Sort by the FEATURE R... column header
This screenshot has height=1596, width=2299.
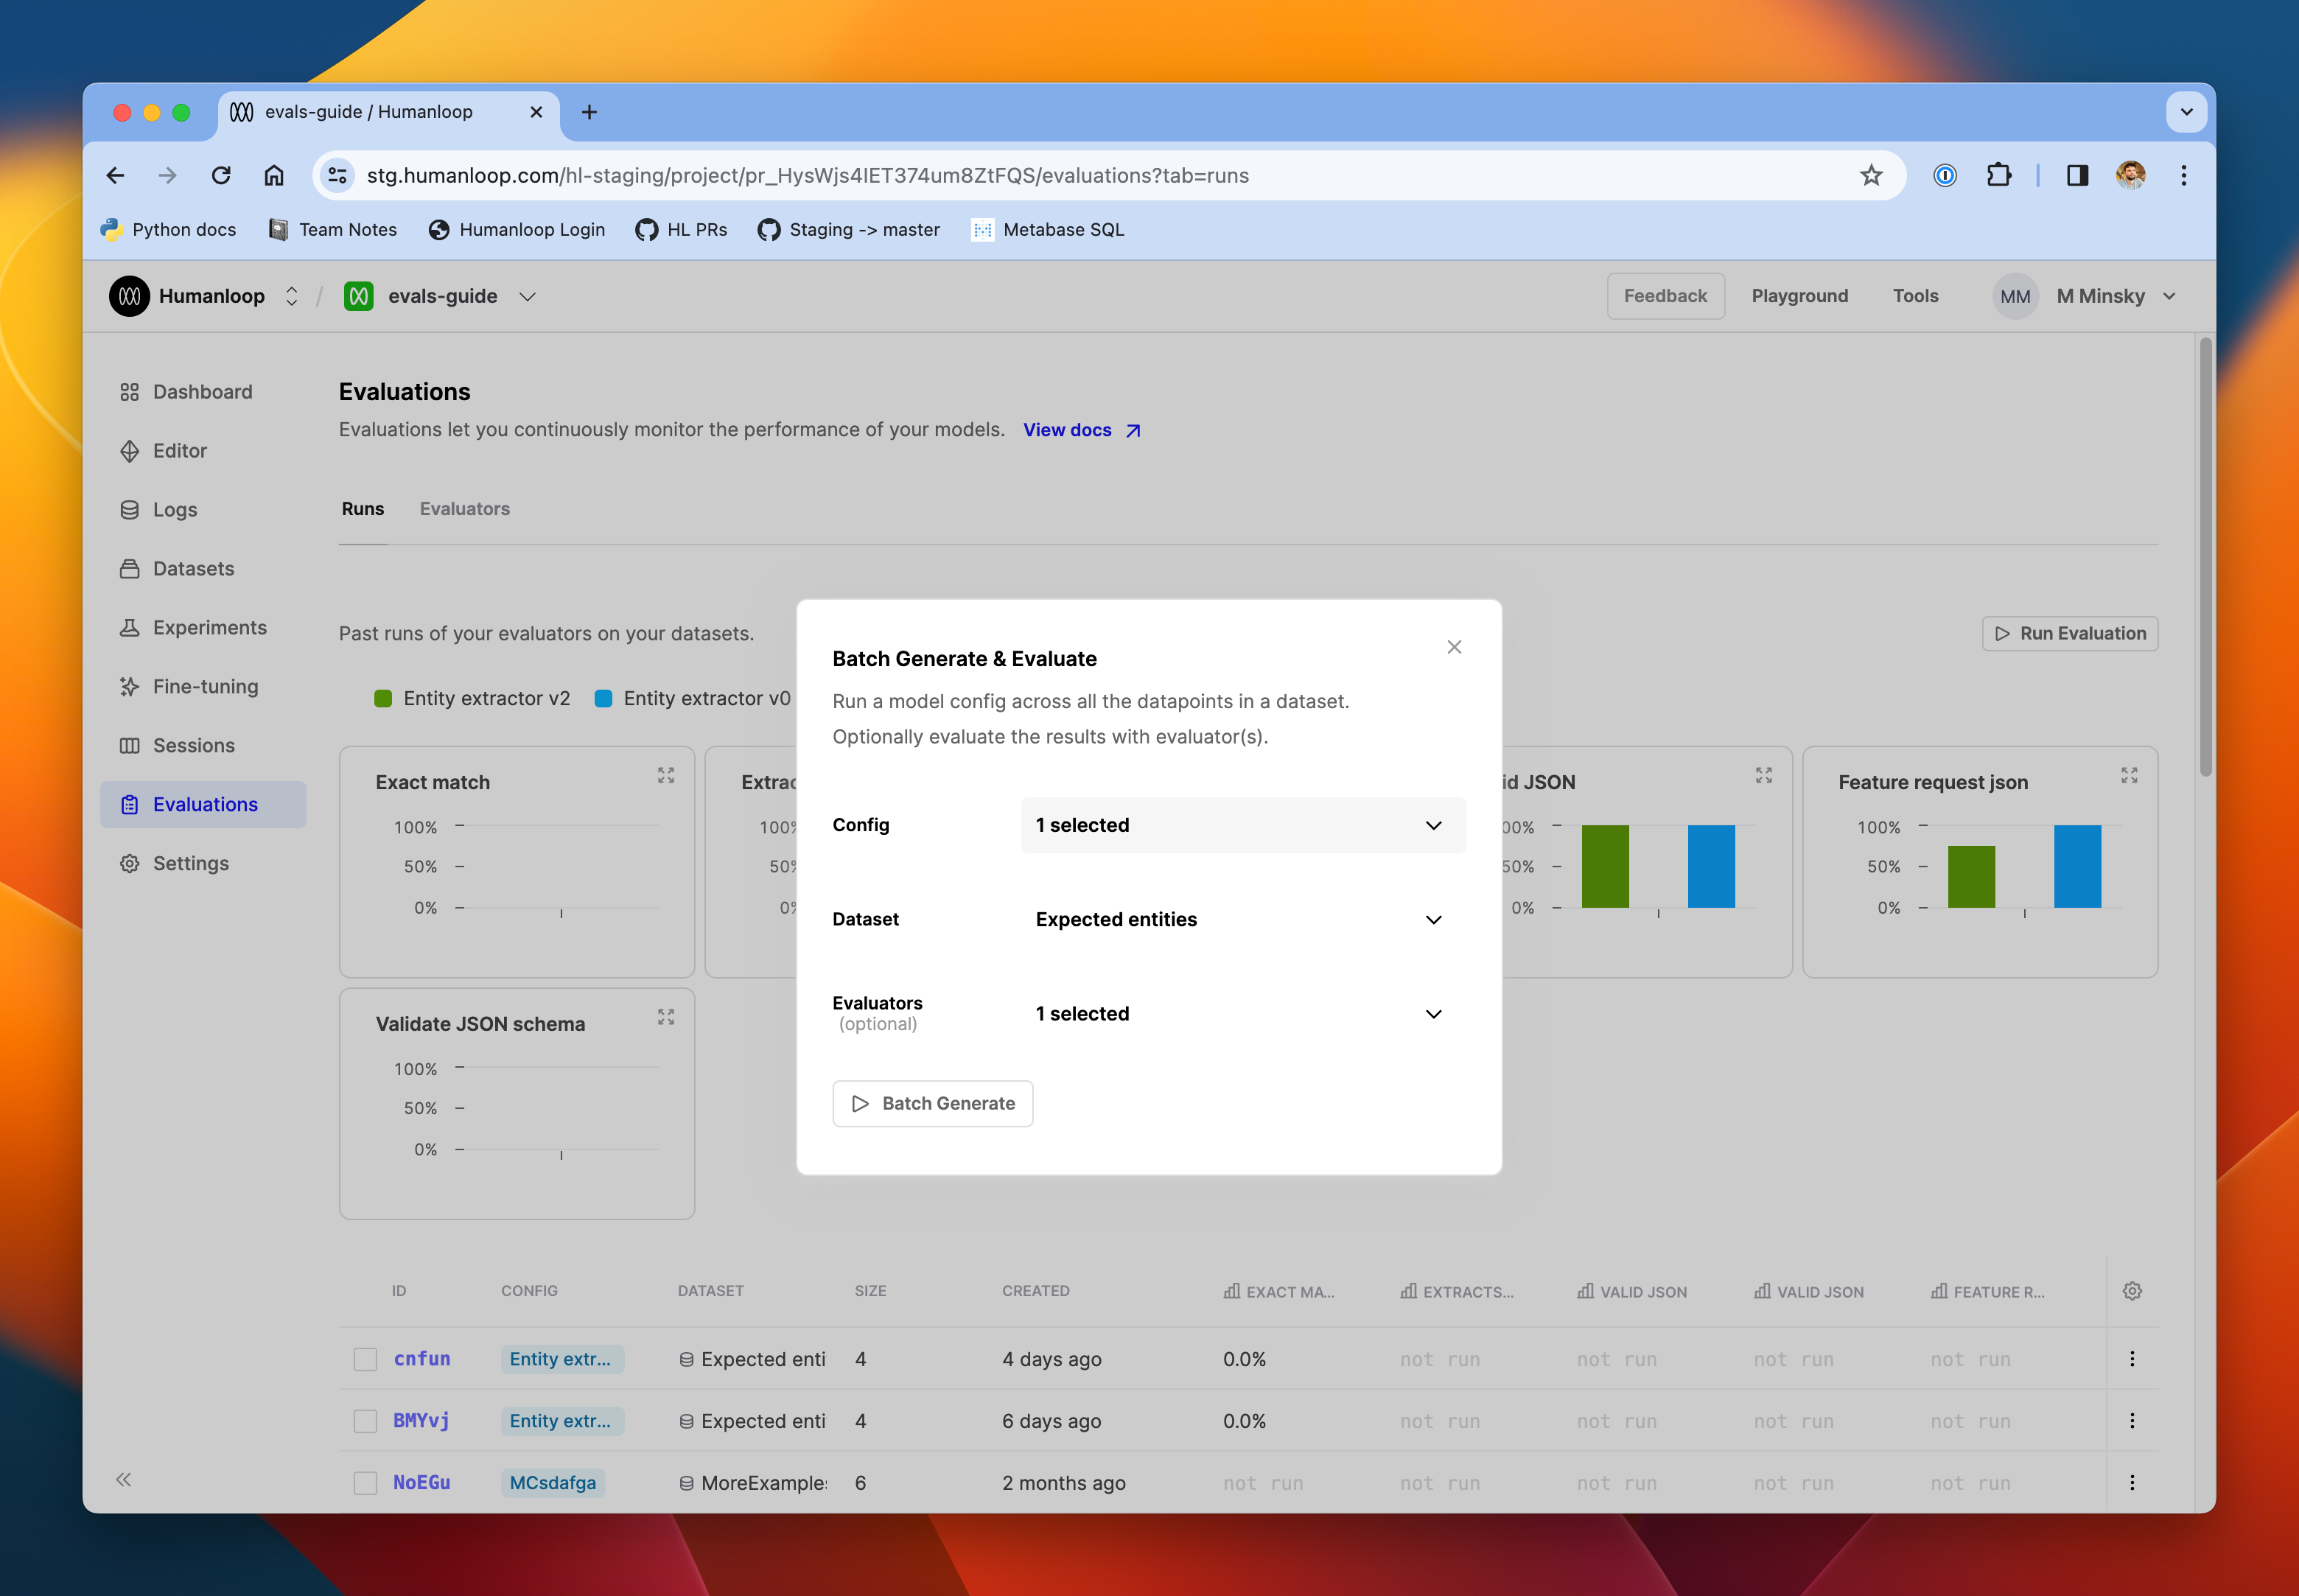click(1987, 1291)
